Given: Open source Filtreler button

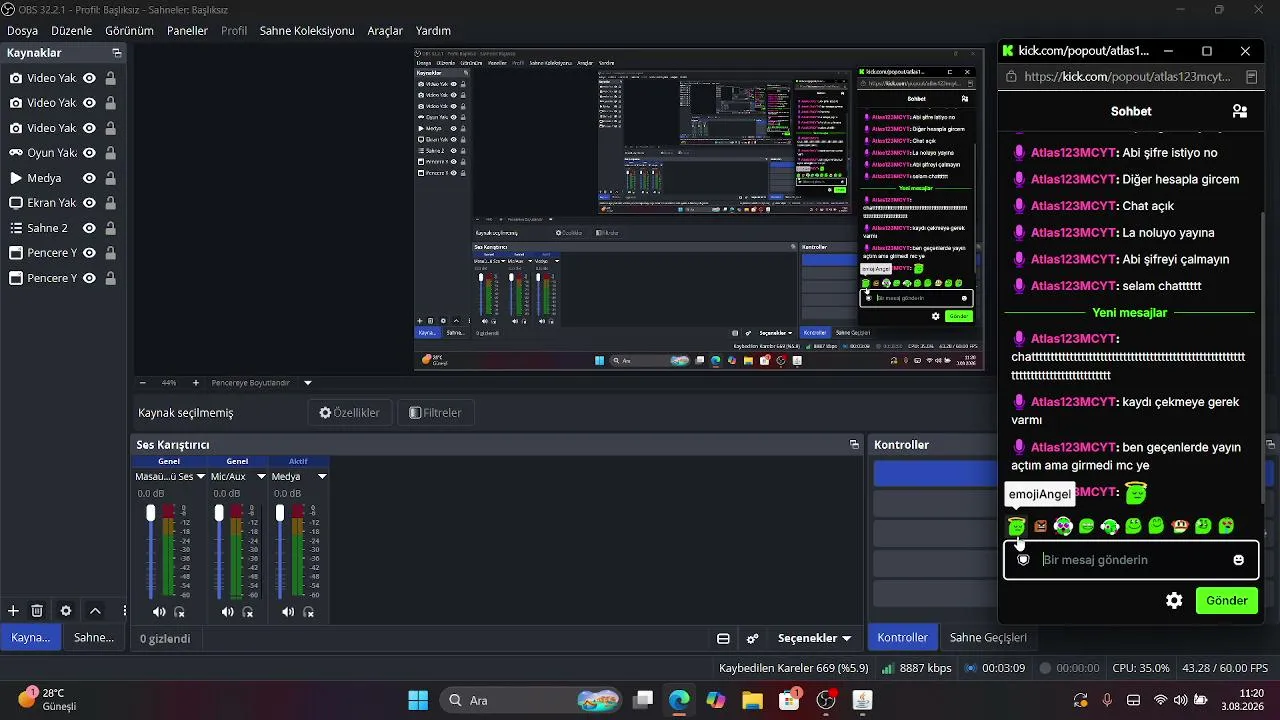Looking at the screenshot, I should (435, 413).
